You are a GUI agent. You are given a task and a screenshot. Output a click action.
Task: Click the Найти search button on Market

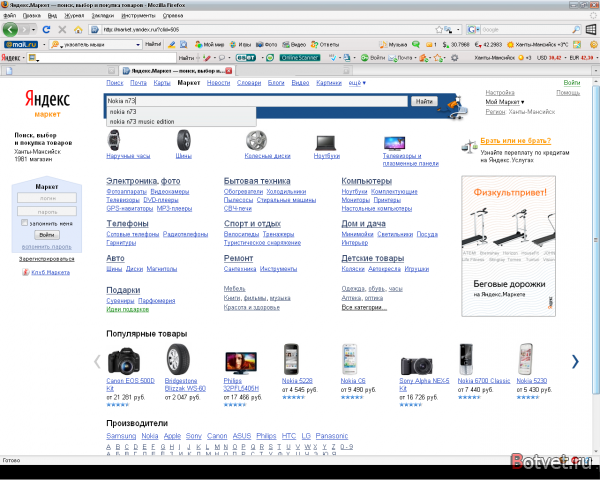(x=424, y=101)
